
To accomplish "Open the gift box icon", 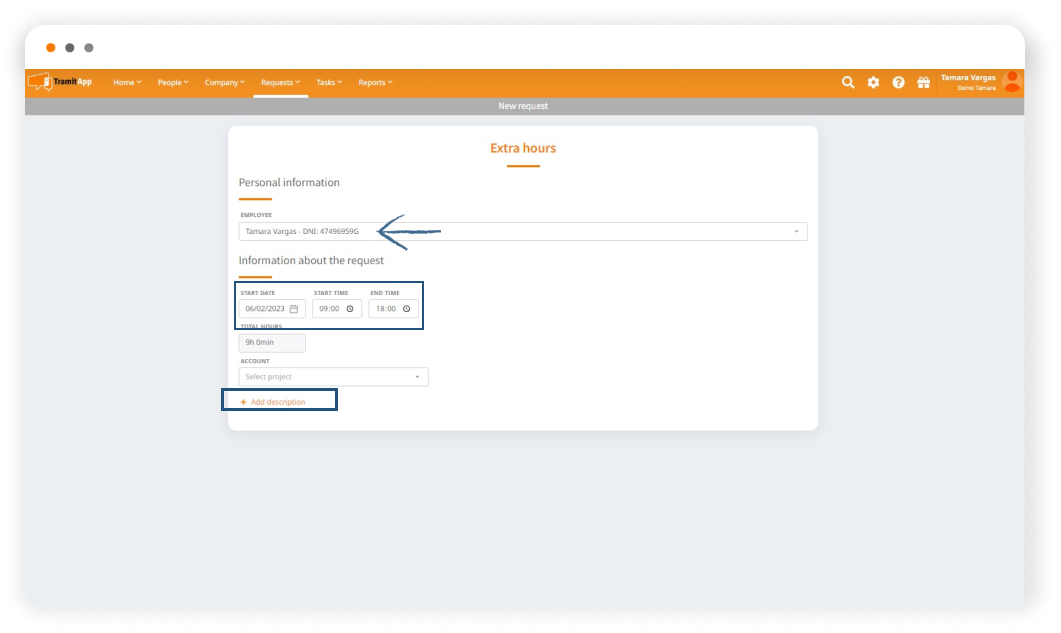I will click(923, 82).
